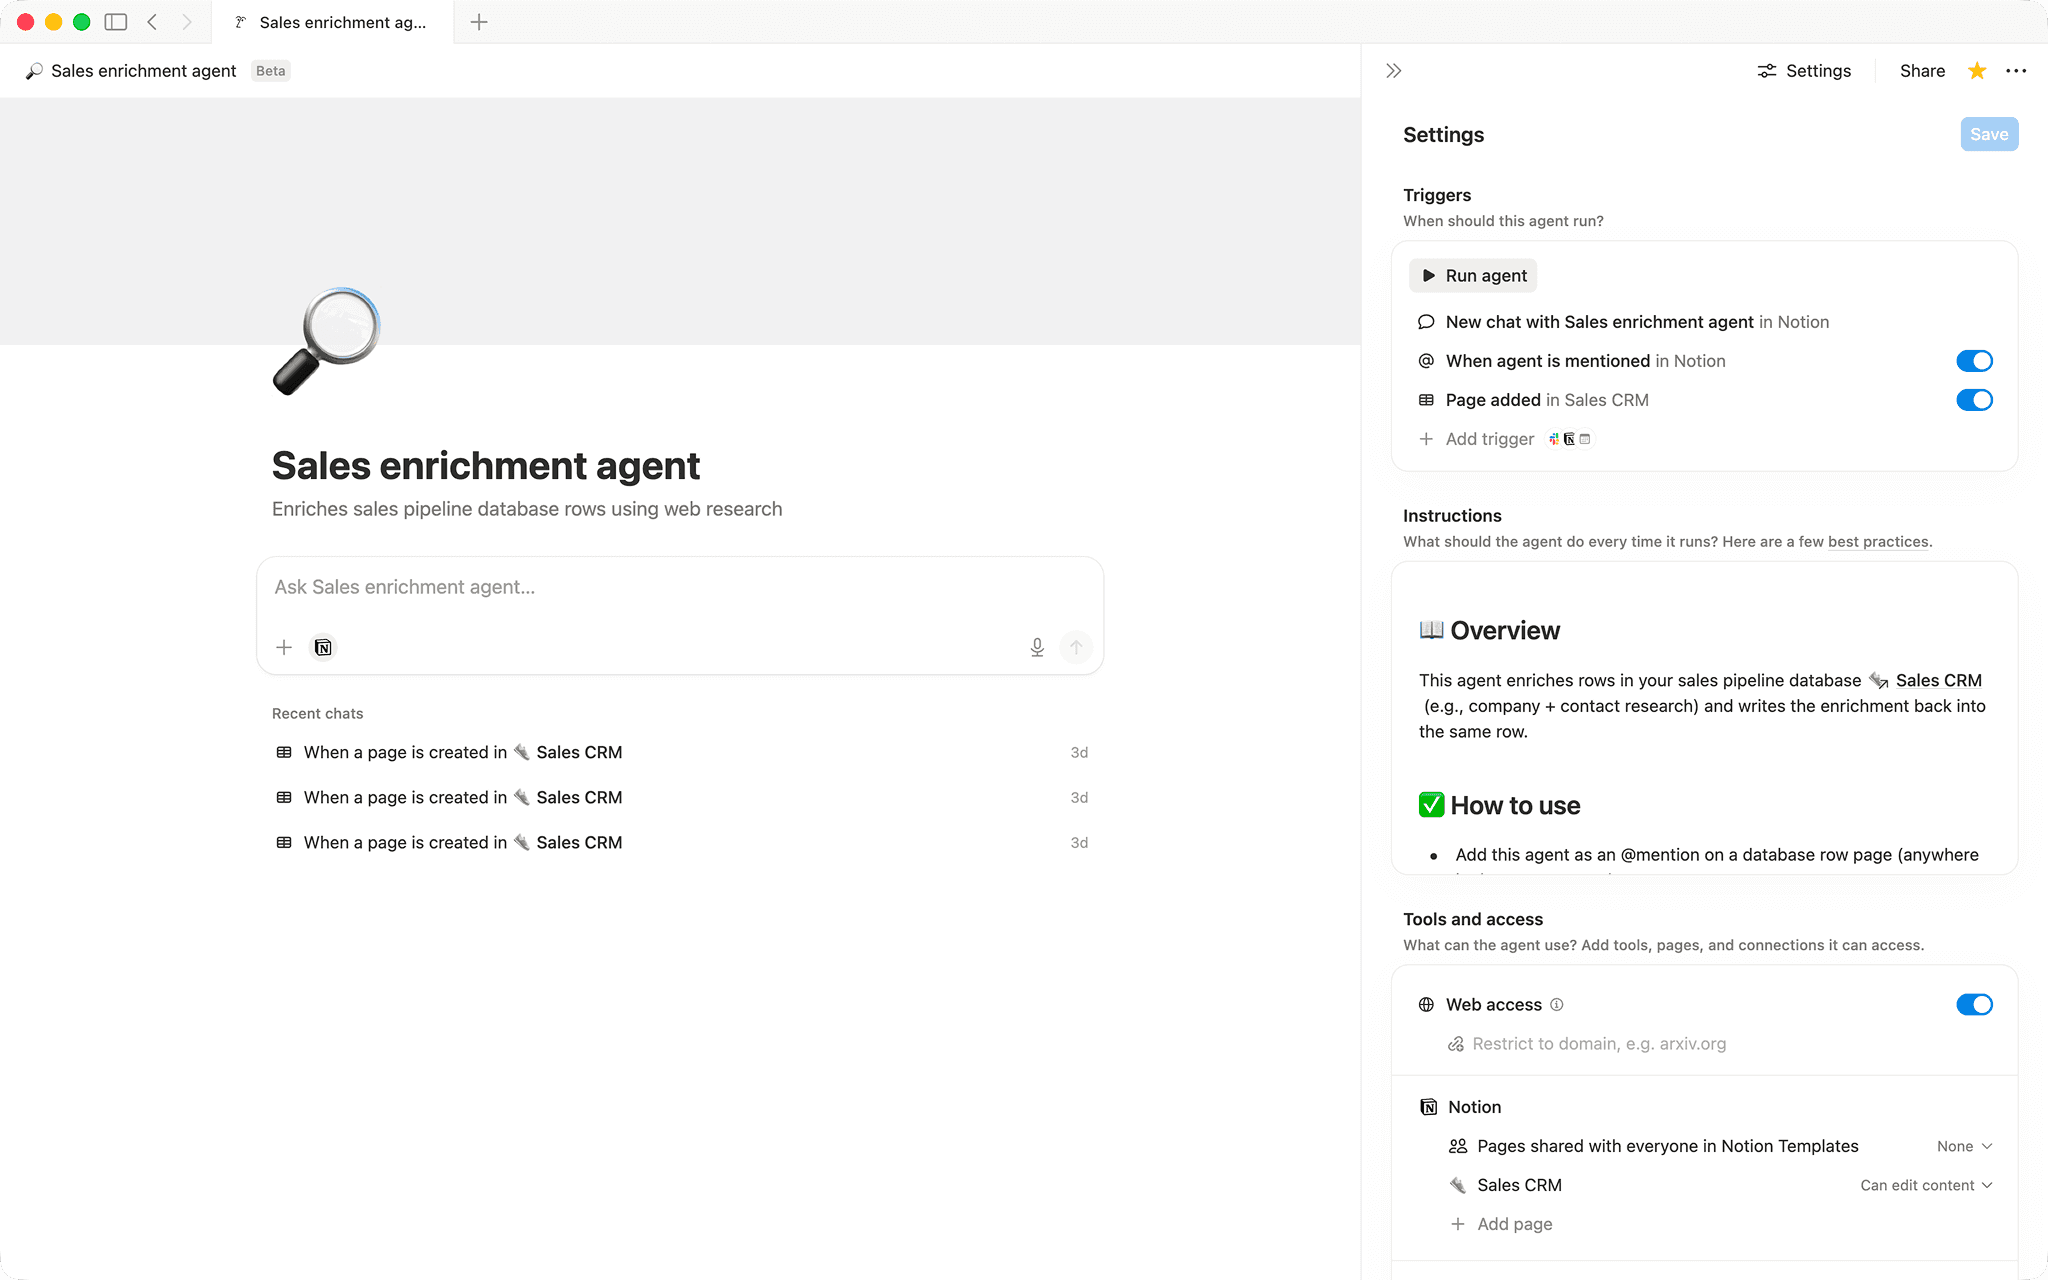Viewport: 2048px width, 1280px height.
Task: Click the yellow favorite star icon
Action: [x=1976, y=71]
